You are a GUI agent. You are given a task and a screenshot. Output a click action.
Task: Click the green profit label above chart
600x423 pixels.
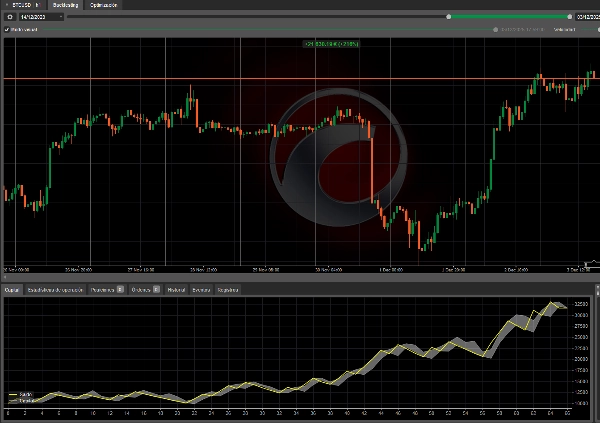pos(330,44)
